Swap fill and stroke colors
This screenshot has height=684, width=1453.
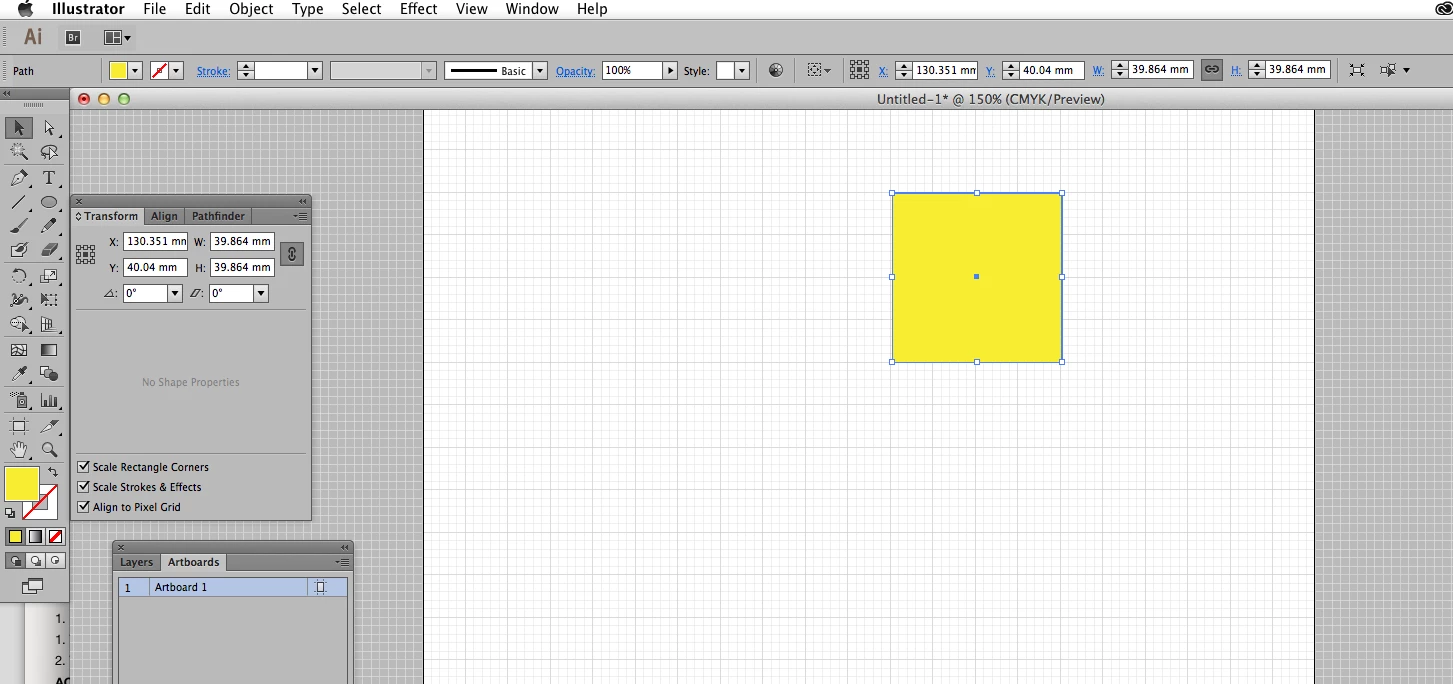coord(53,471)
